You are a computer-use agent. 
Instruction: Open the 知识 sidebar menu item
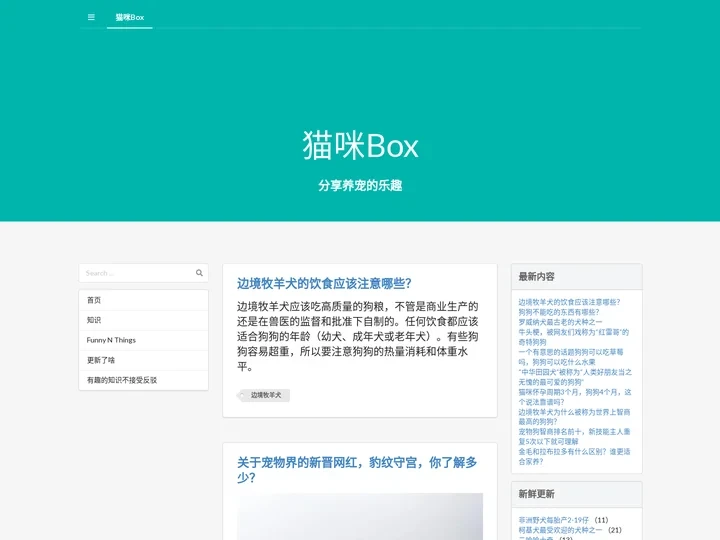[143, 320]
